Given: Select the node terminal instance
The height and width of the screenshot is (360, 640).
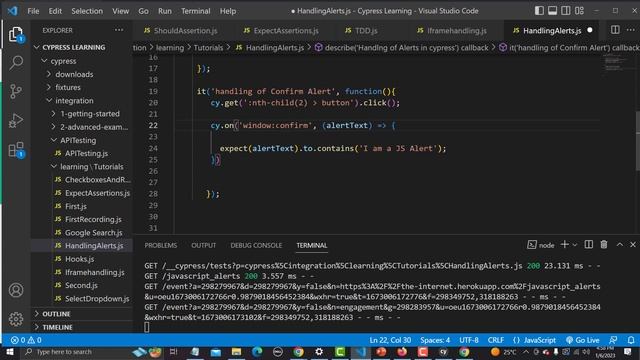Looking at the screenshot, I should [541, 245].
